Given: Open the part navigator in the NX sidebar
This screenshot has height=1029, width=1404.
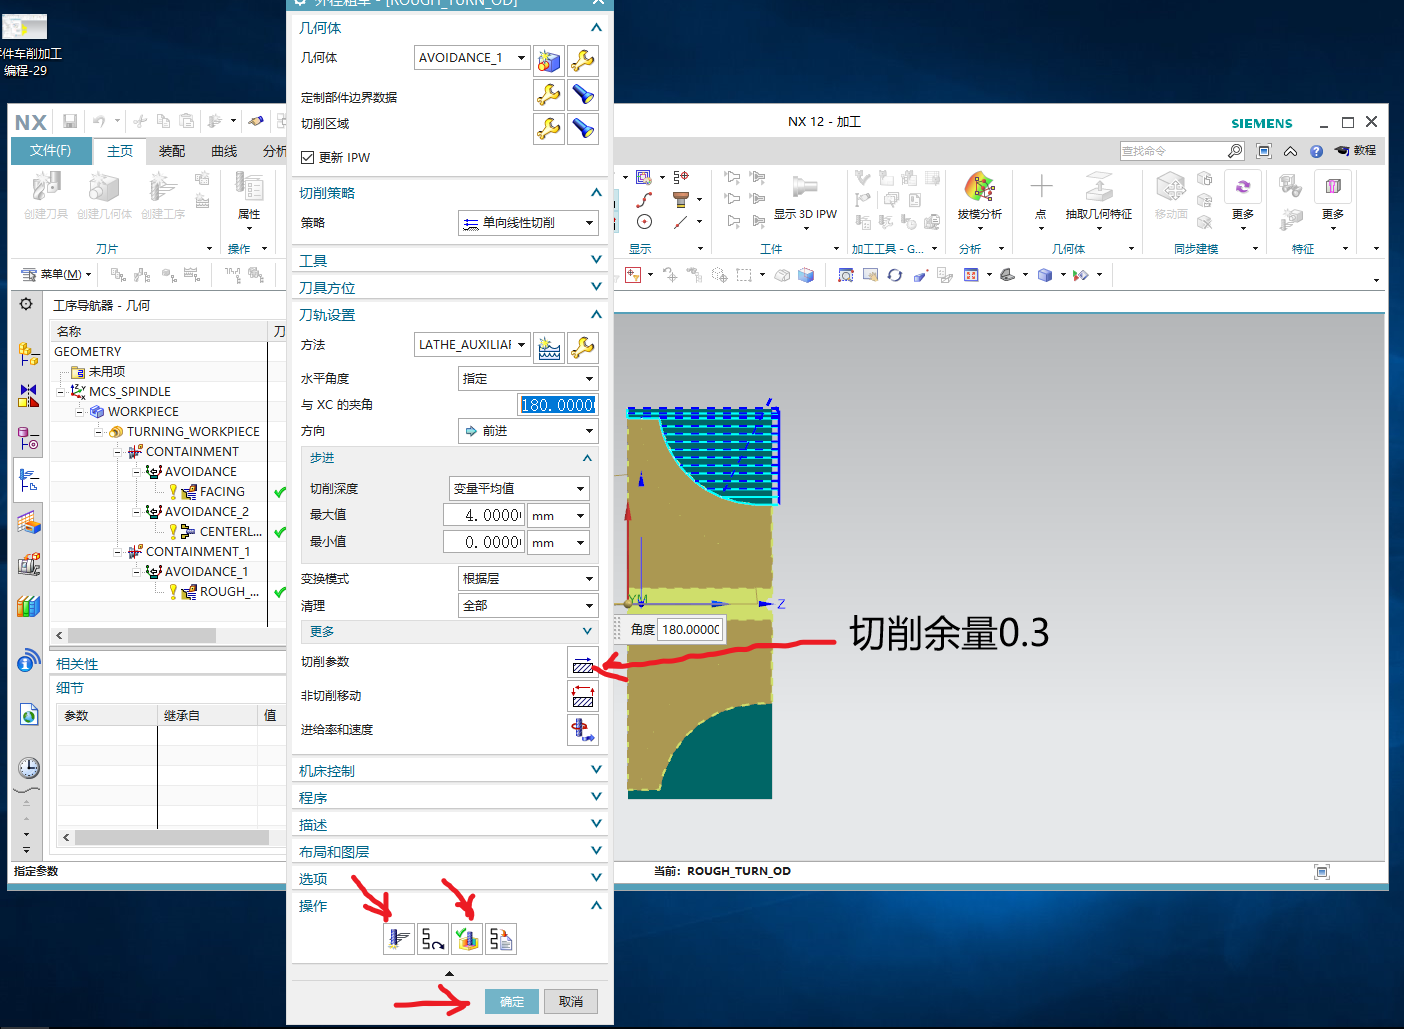Looking at the screenshot, I should (x=28, y=438).
